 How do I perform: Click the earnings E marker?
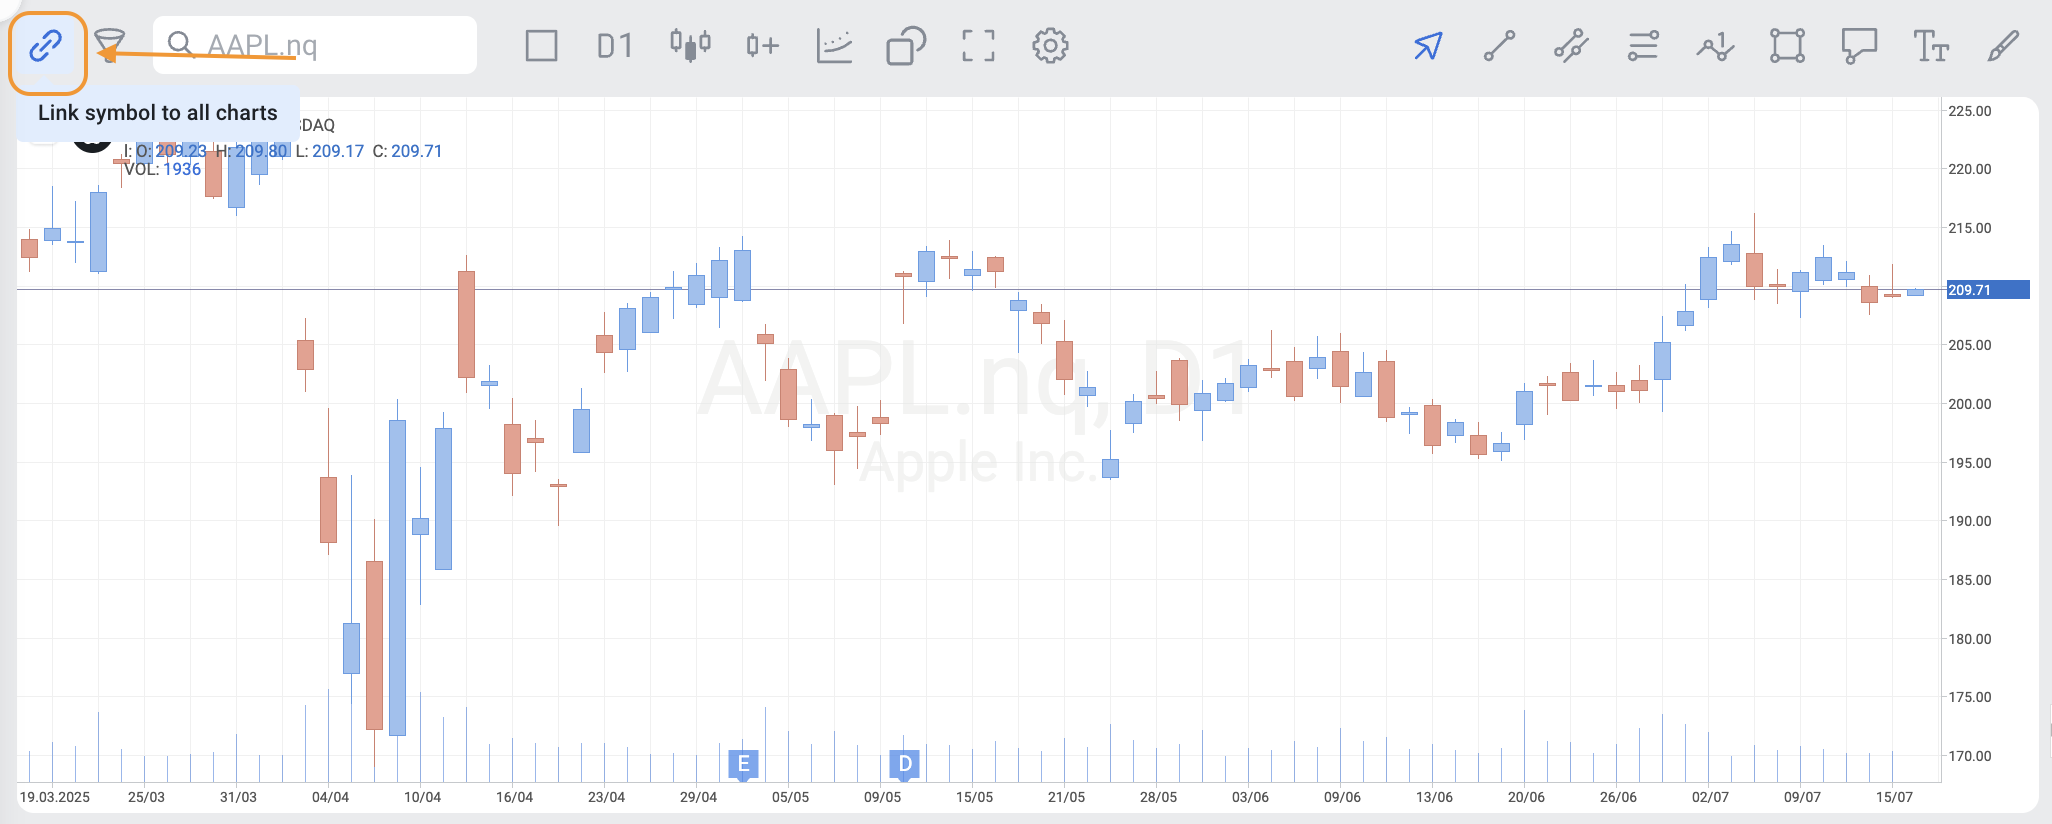[743, 765]
